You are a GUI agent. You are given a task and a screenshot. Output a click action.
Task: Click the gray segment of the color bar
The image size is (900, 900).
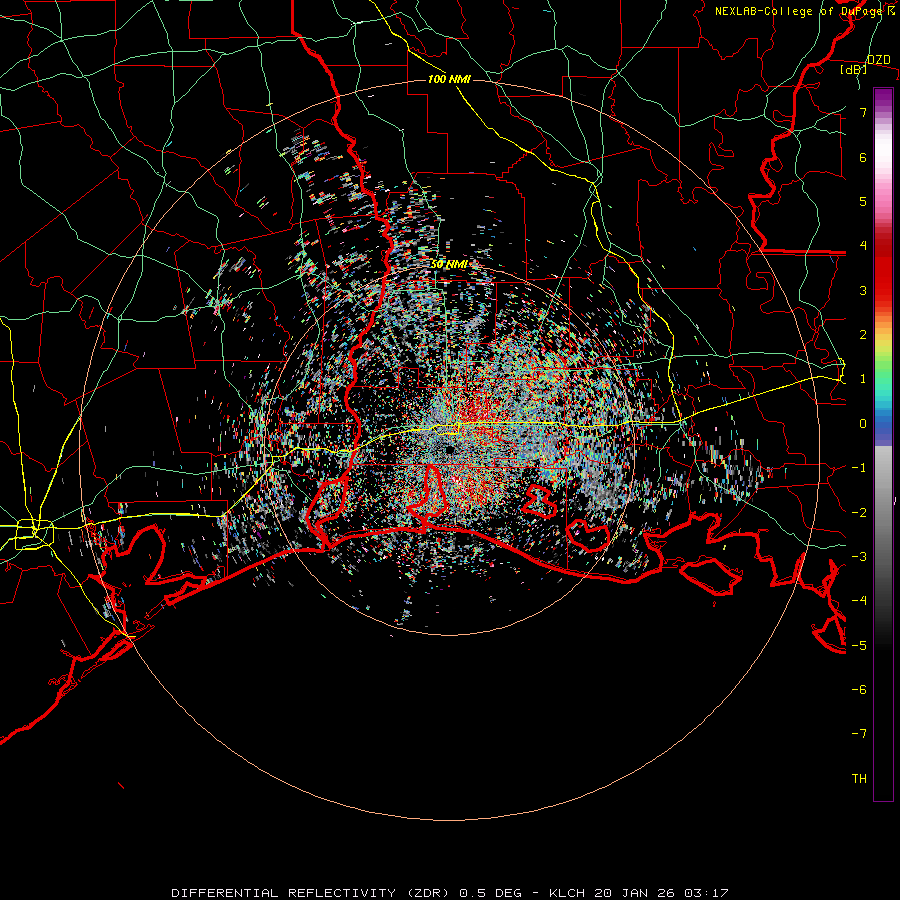pyautogui.click(x=883, y=499)
